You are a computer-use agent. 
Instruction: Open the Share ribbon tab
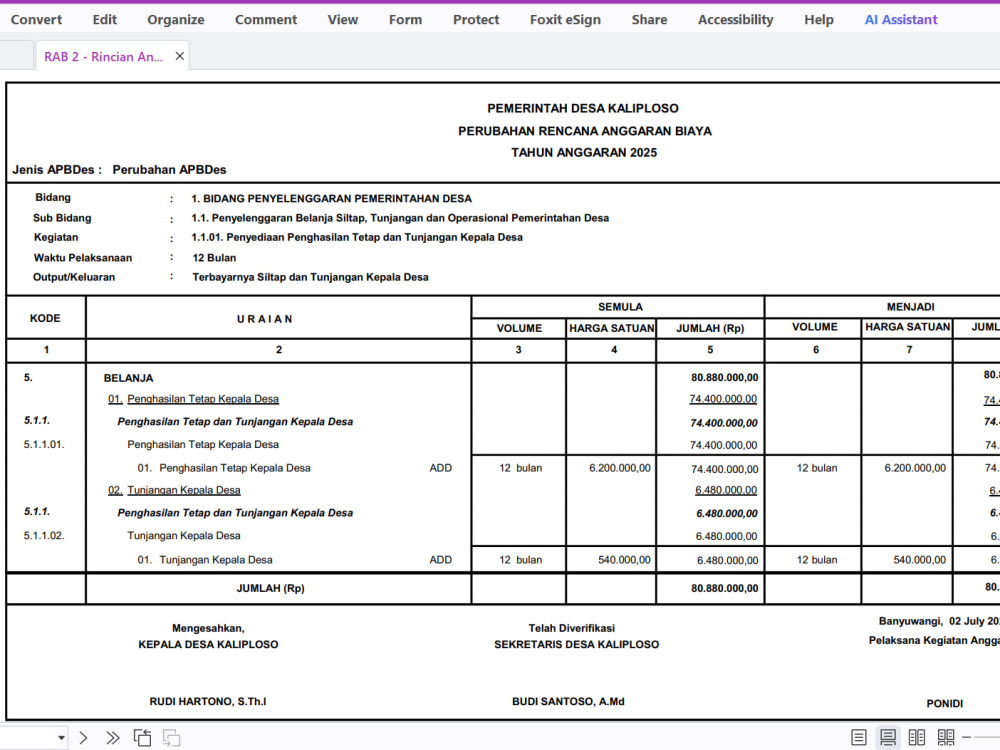pyautogui.click(x=650, y=20)
